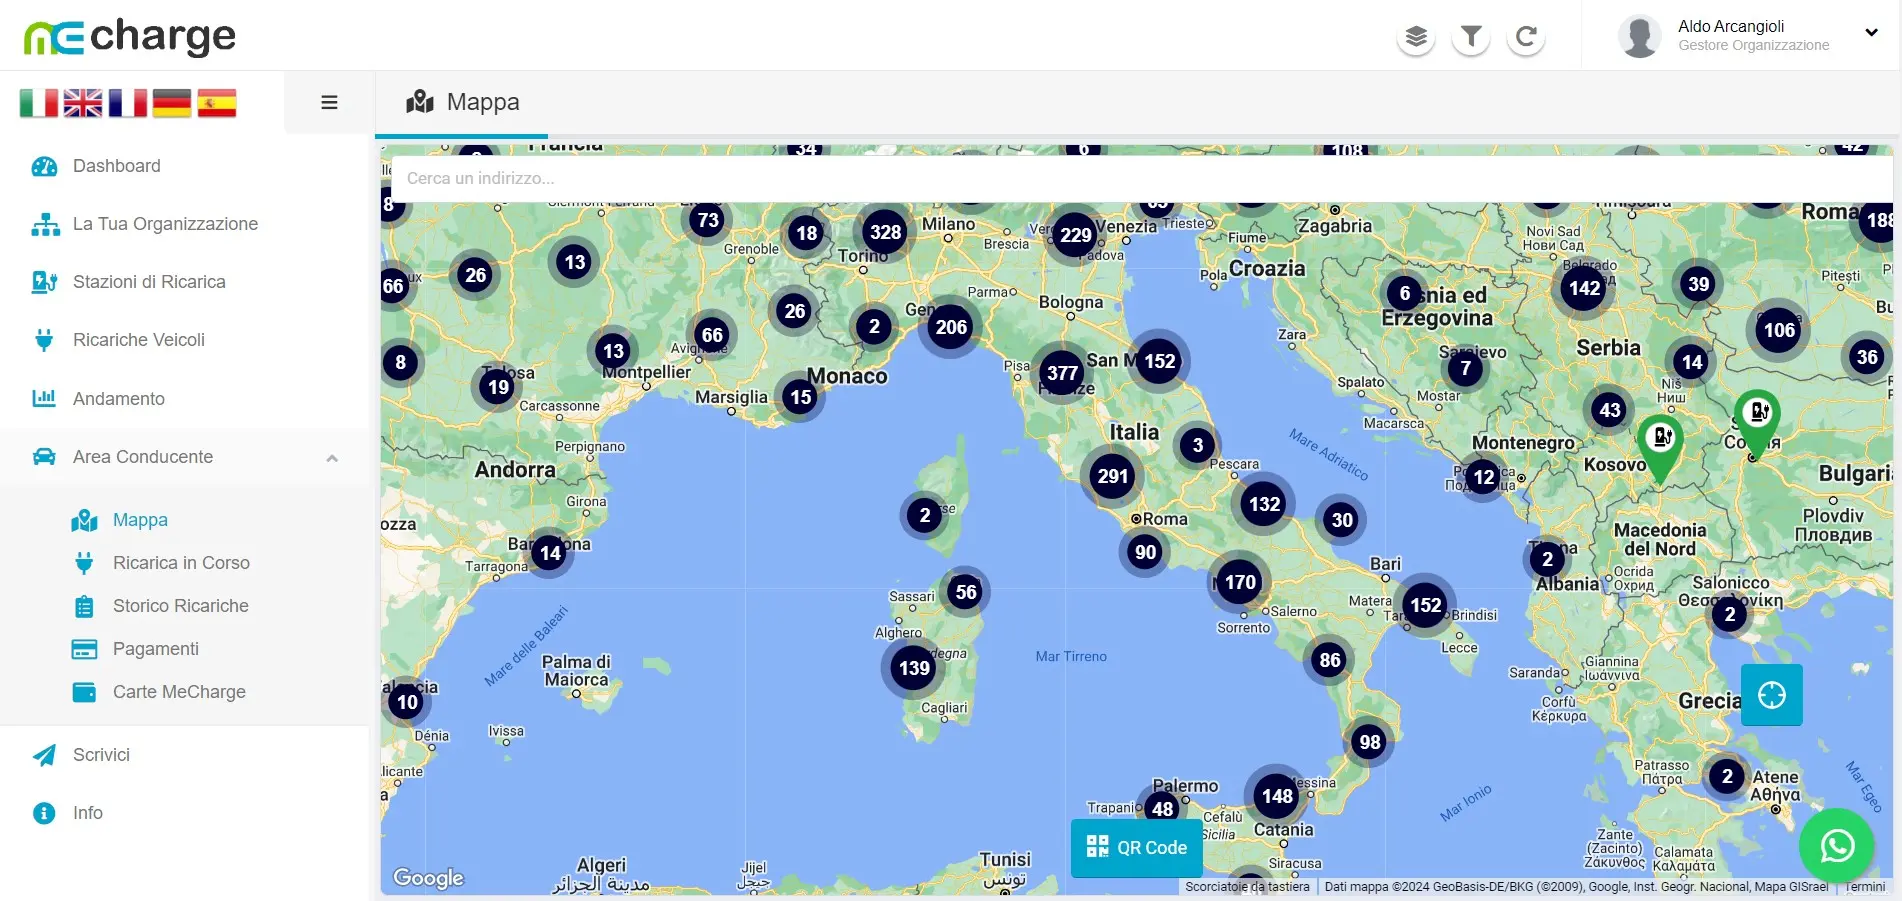Click the 43 cluster near Kosovo

point(1610,410)
